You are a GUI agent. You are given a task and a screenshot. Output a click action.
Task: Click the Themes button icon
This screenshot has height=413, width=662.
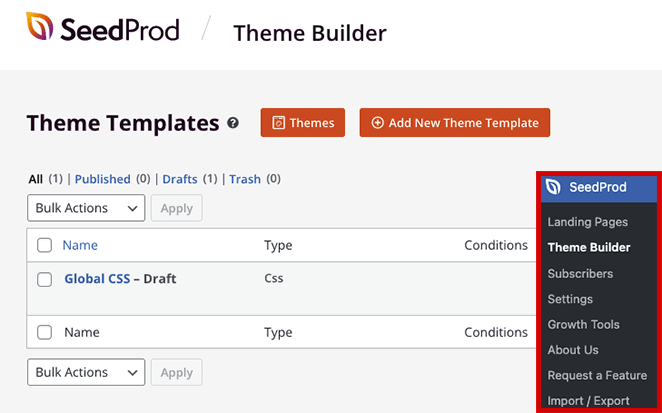click(x=277, y=123)
